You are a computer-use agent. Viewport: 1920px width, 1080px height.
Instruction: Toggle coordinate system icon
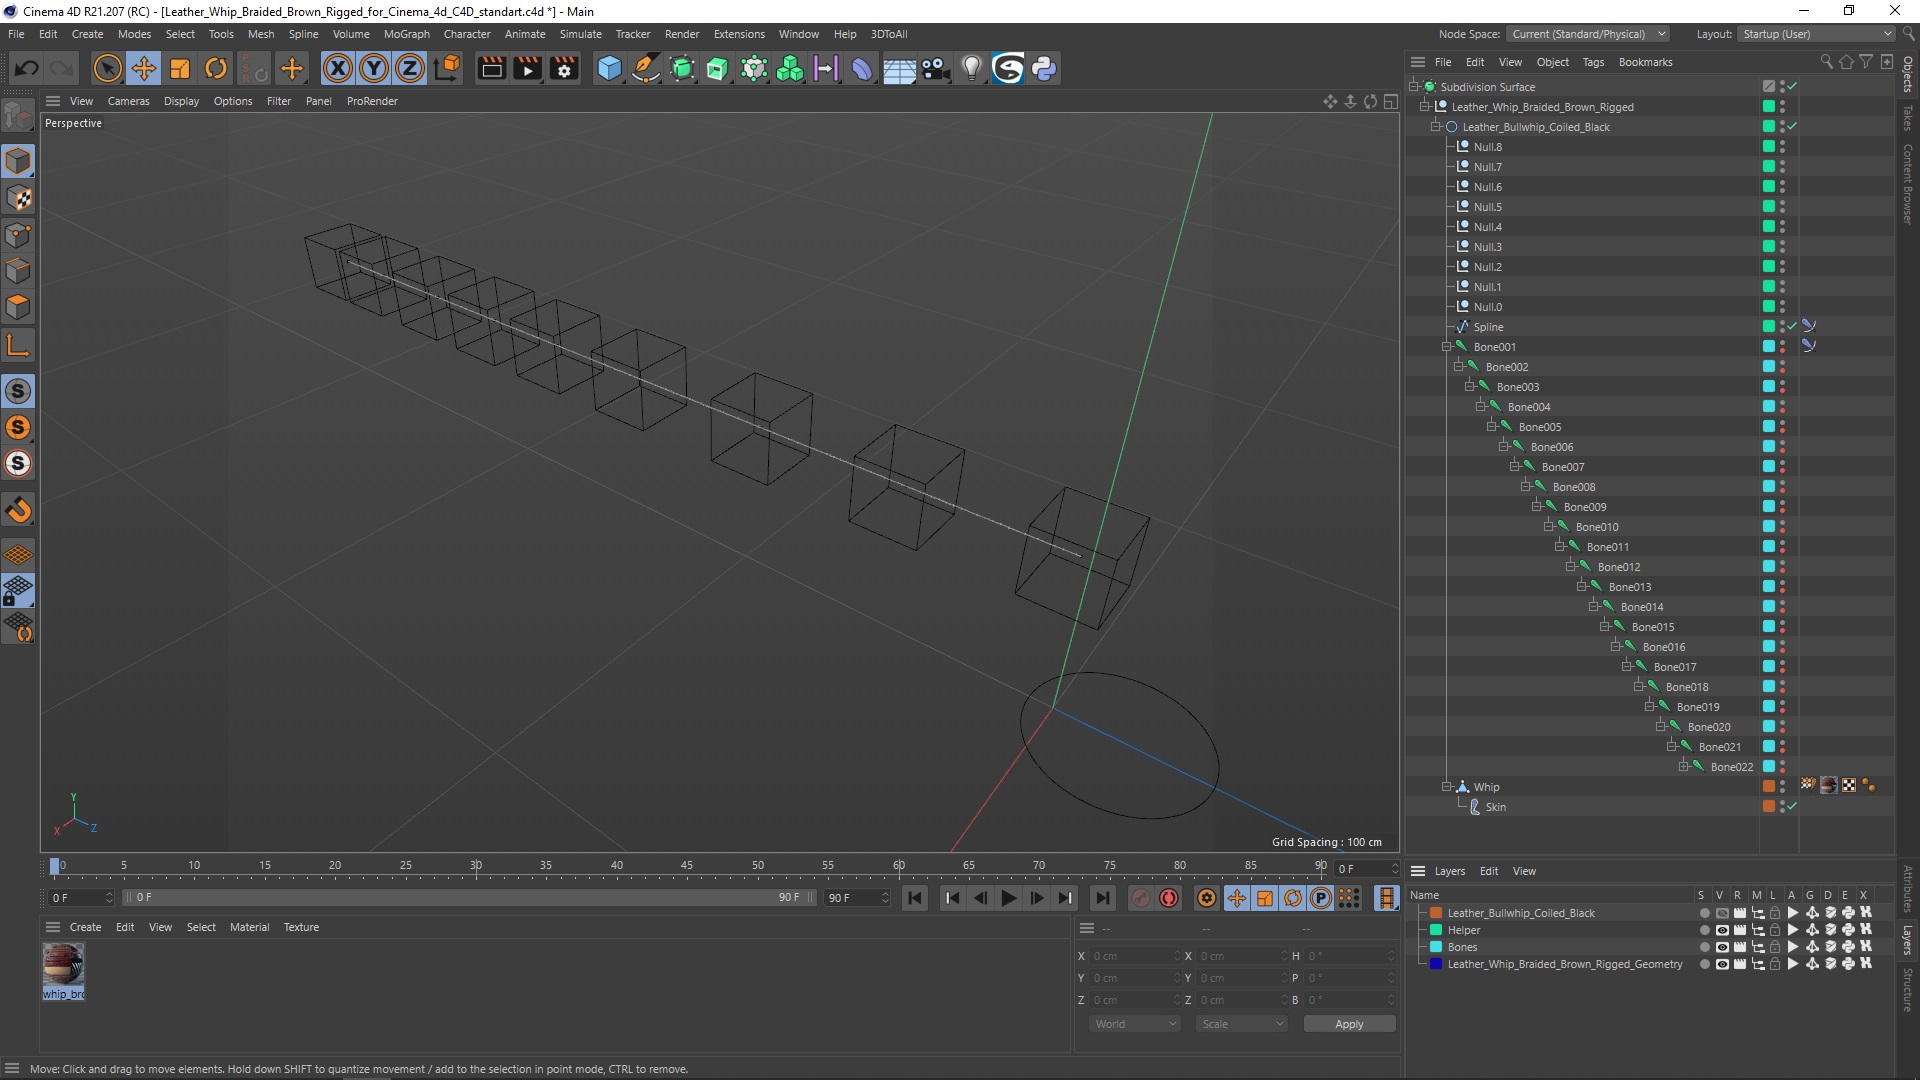448,68
